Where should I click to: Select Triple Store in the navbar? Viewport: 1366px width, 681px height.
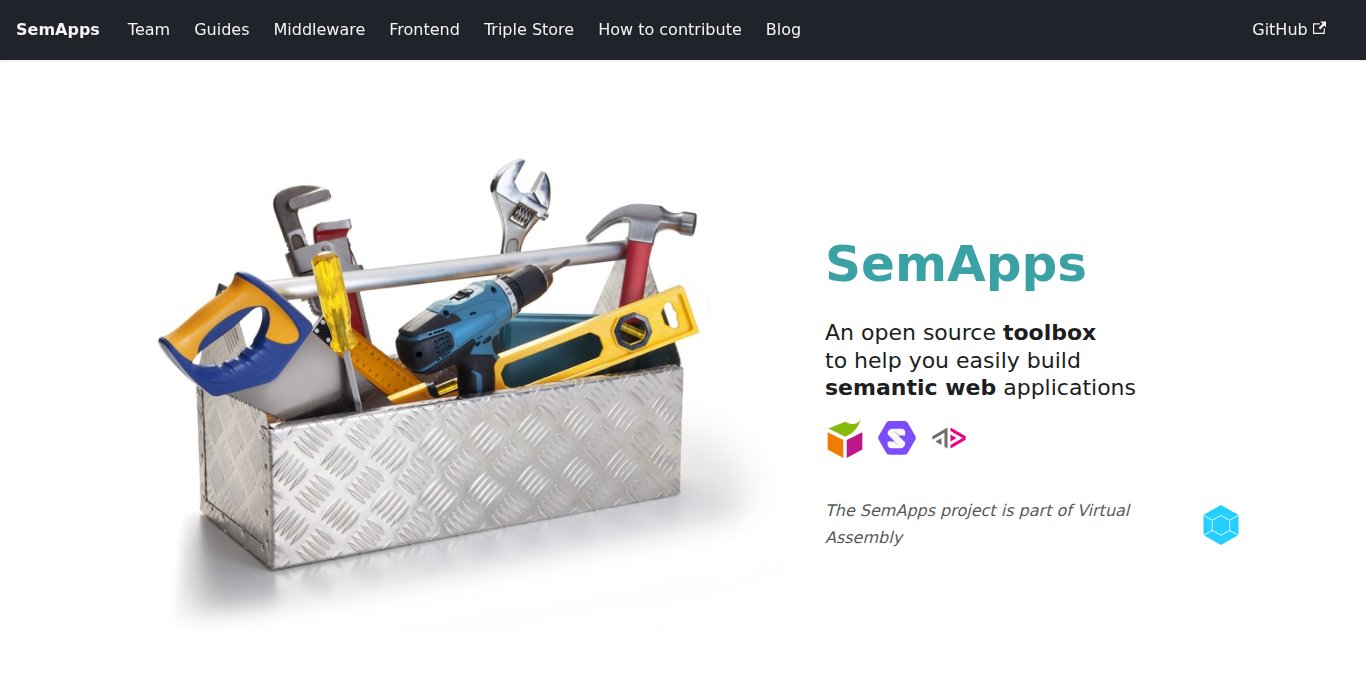coord(529,29)
